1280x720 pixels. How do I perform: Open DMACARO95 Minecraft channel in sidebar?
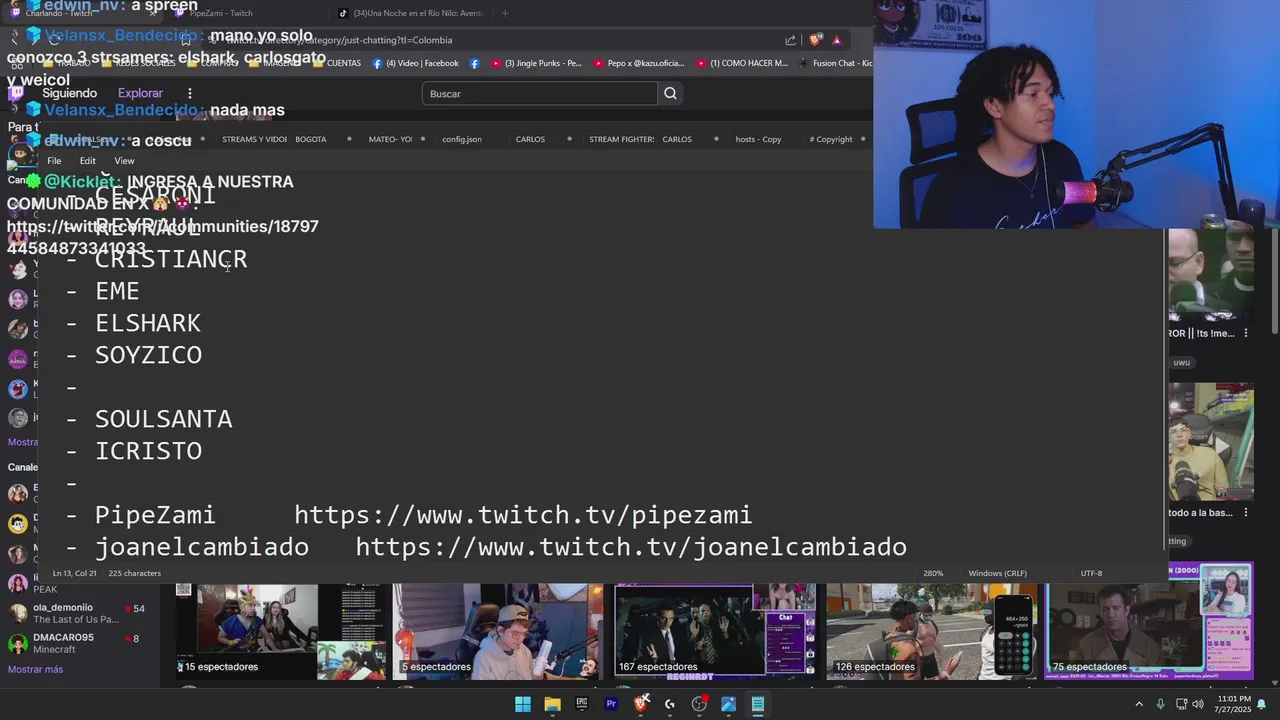pyautogui.click(x=78, y=643)
